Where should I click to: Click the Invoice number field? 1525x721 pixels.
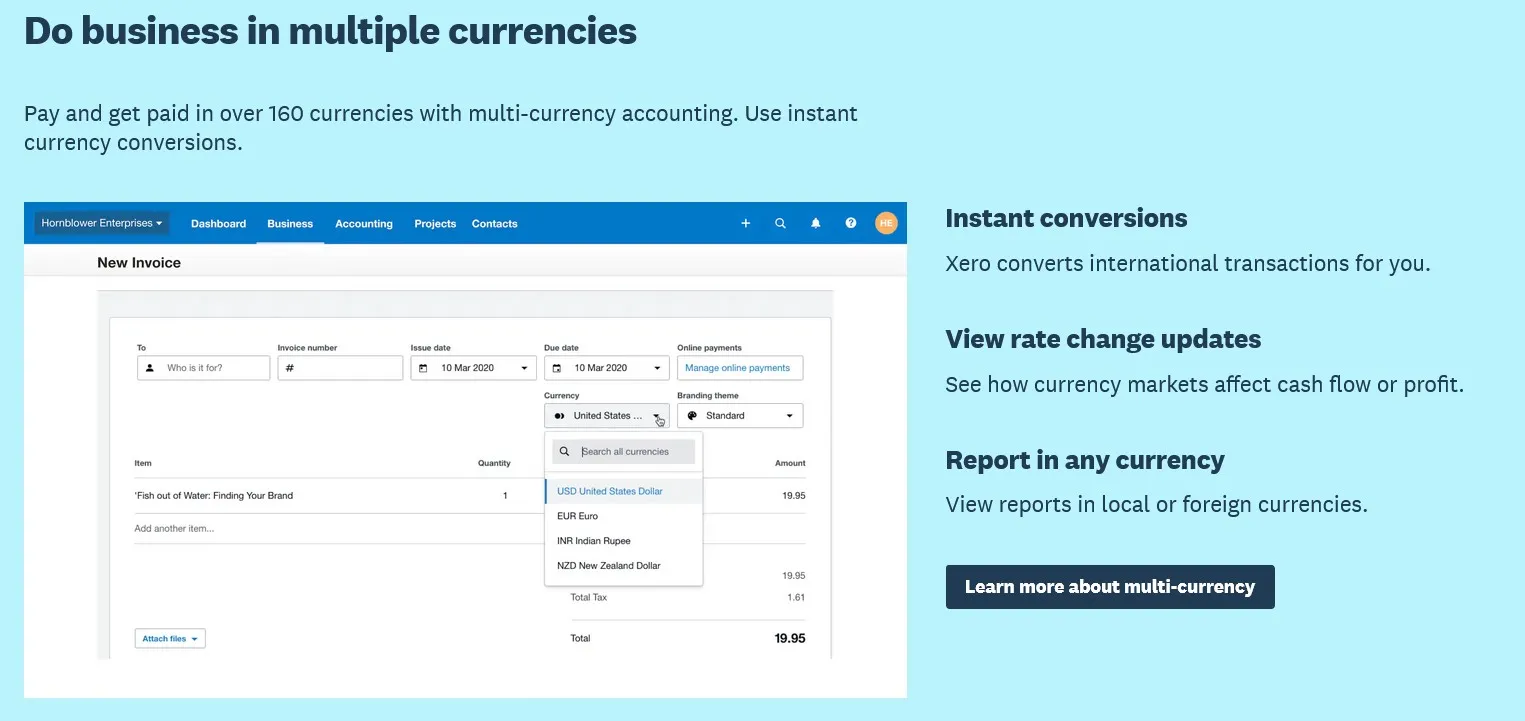340,368
